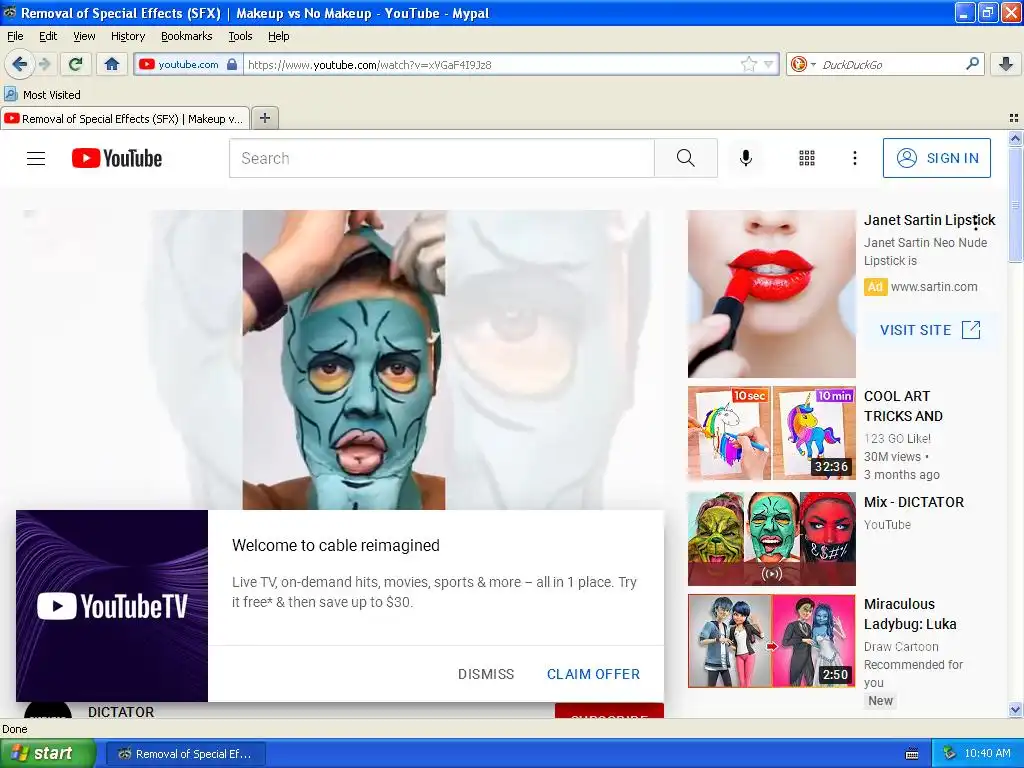Open the DuckDuckGo search engine selector
This screenshot has height=768, width=1024.
click(x=803, y=64)
